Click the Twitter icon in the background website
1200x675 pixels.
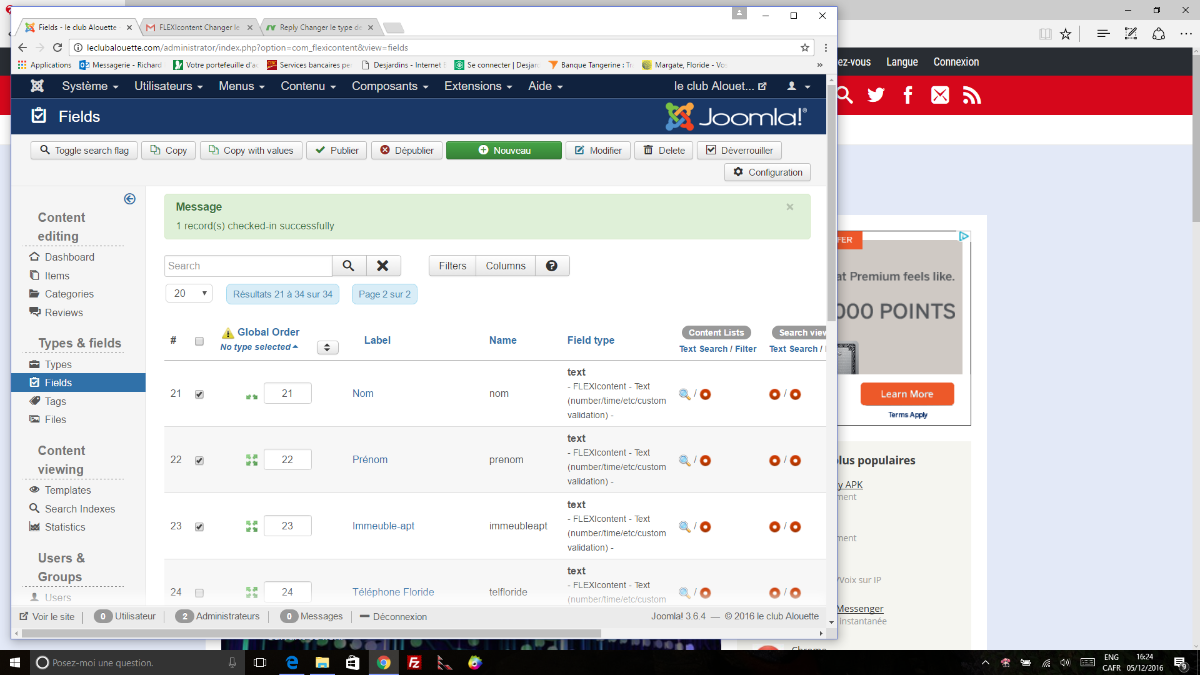point(877,95)
